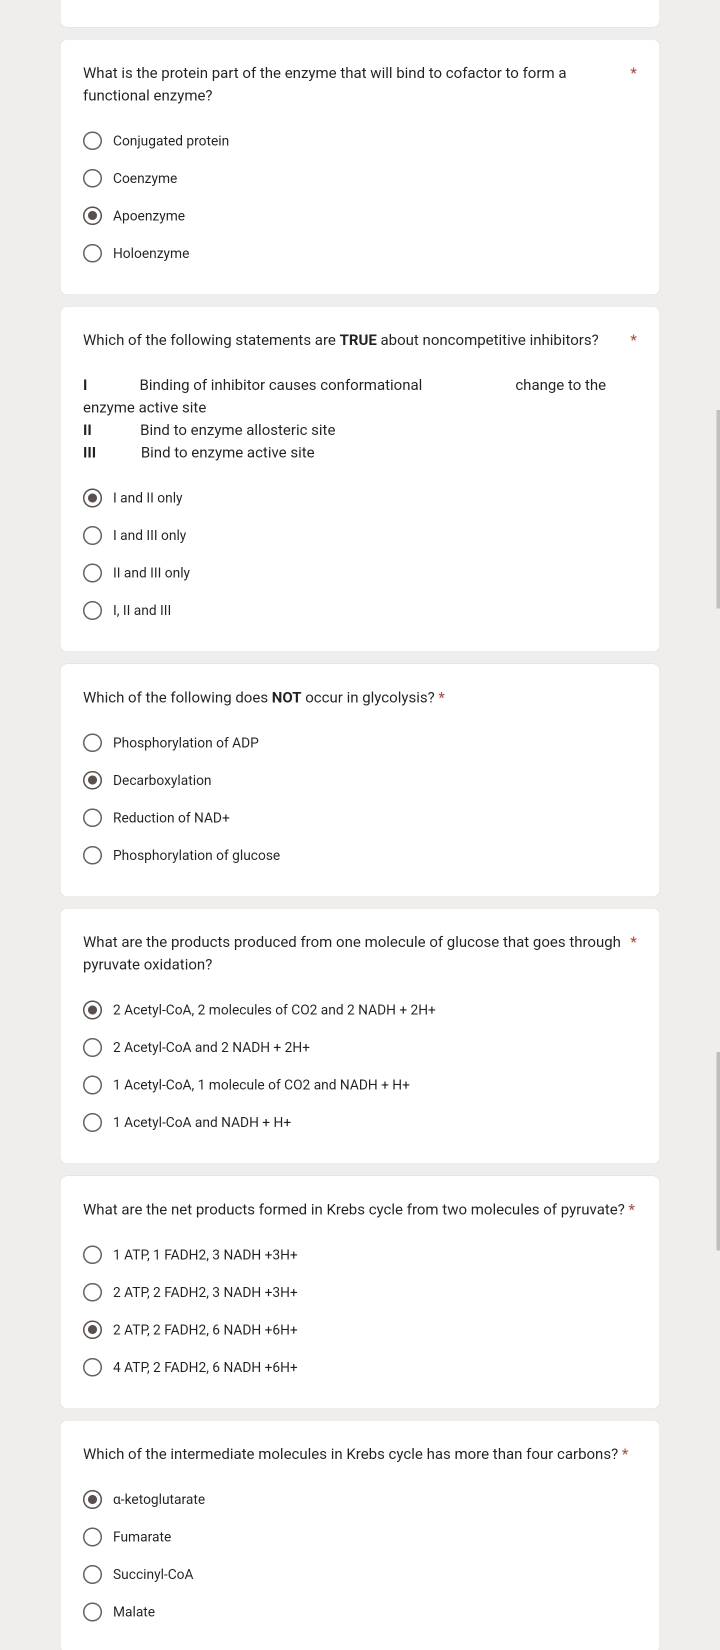Image resolution: width=720 pixels, height=1650 pixels.
Task: Choose Decarboxylation in glycolysis question
Action: click(x=93, y=780)
